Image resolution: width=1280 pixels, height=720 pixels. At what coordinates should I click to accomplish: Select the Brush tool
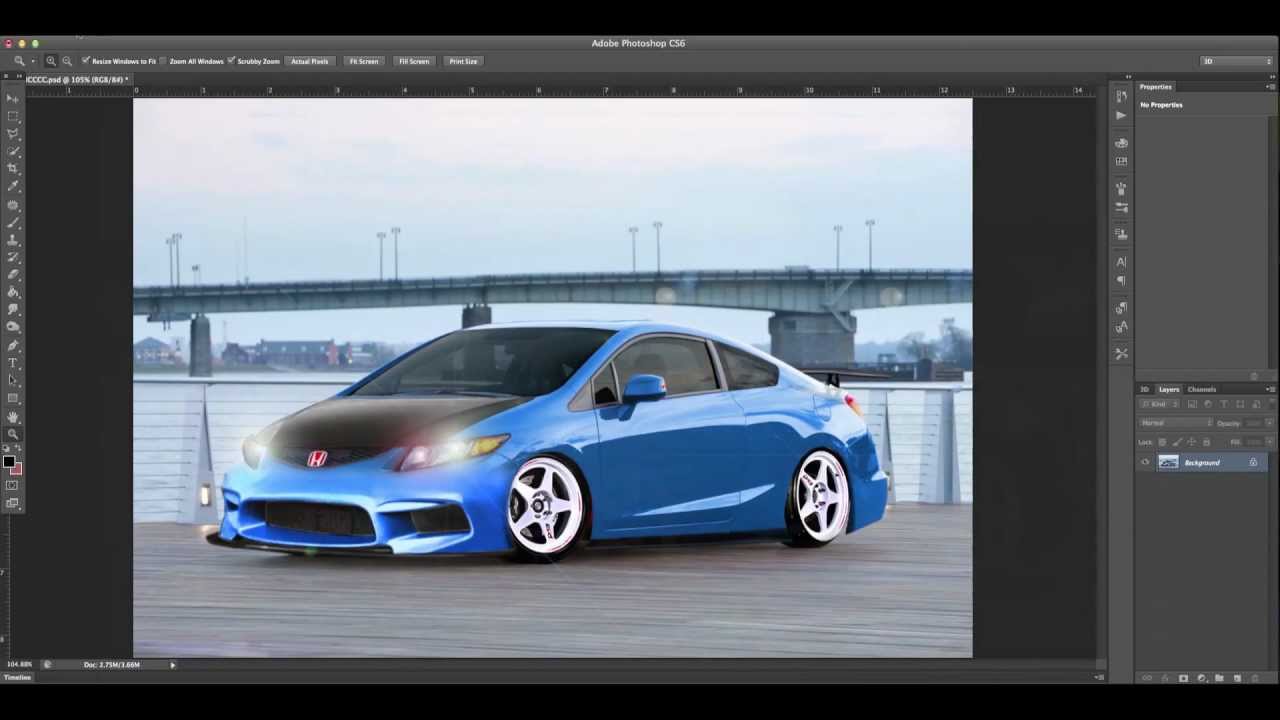point(12,222)
